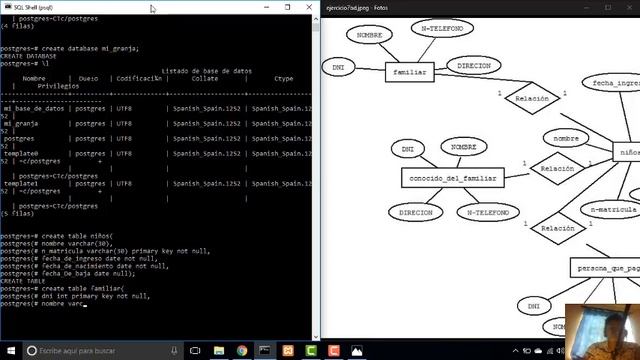
Task: Click the 'template0' database row
Action: tap(156, 153)
